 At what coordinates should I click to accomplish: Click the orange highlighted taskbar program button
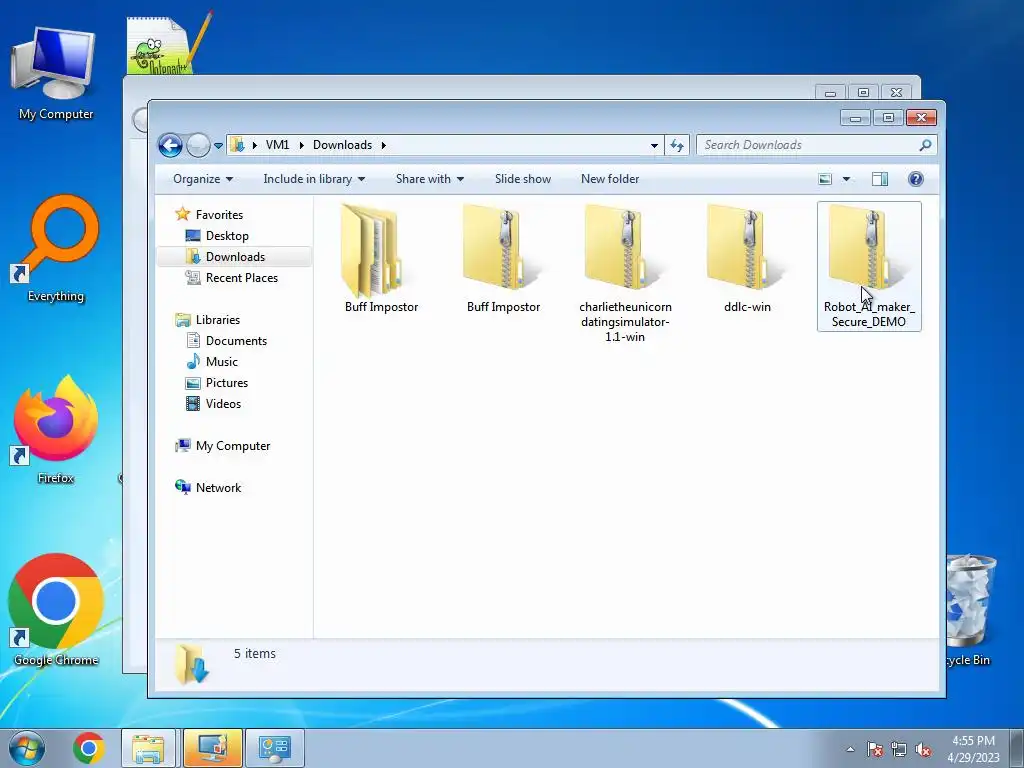213,748
